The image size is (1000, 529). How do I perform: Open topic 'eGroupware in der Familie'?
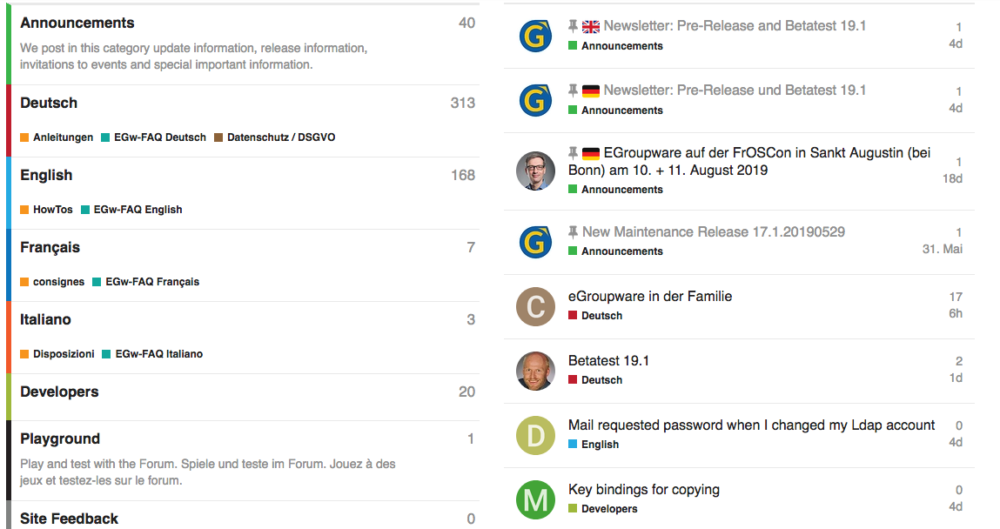(650, 296)
